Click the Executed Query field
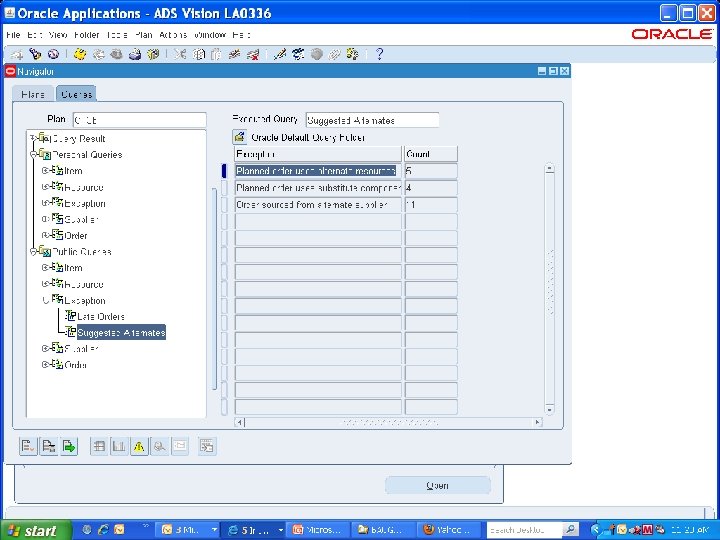This screenshot has width=720, height=540. (372, 120)
